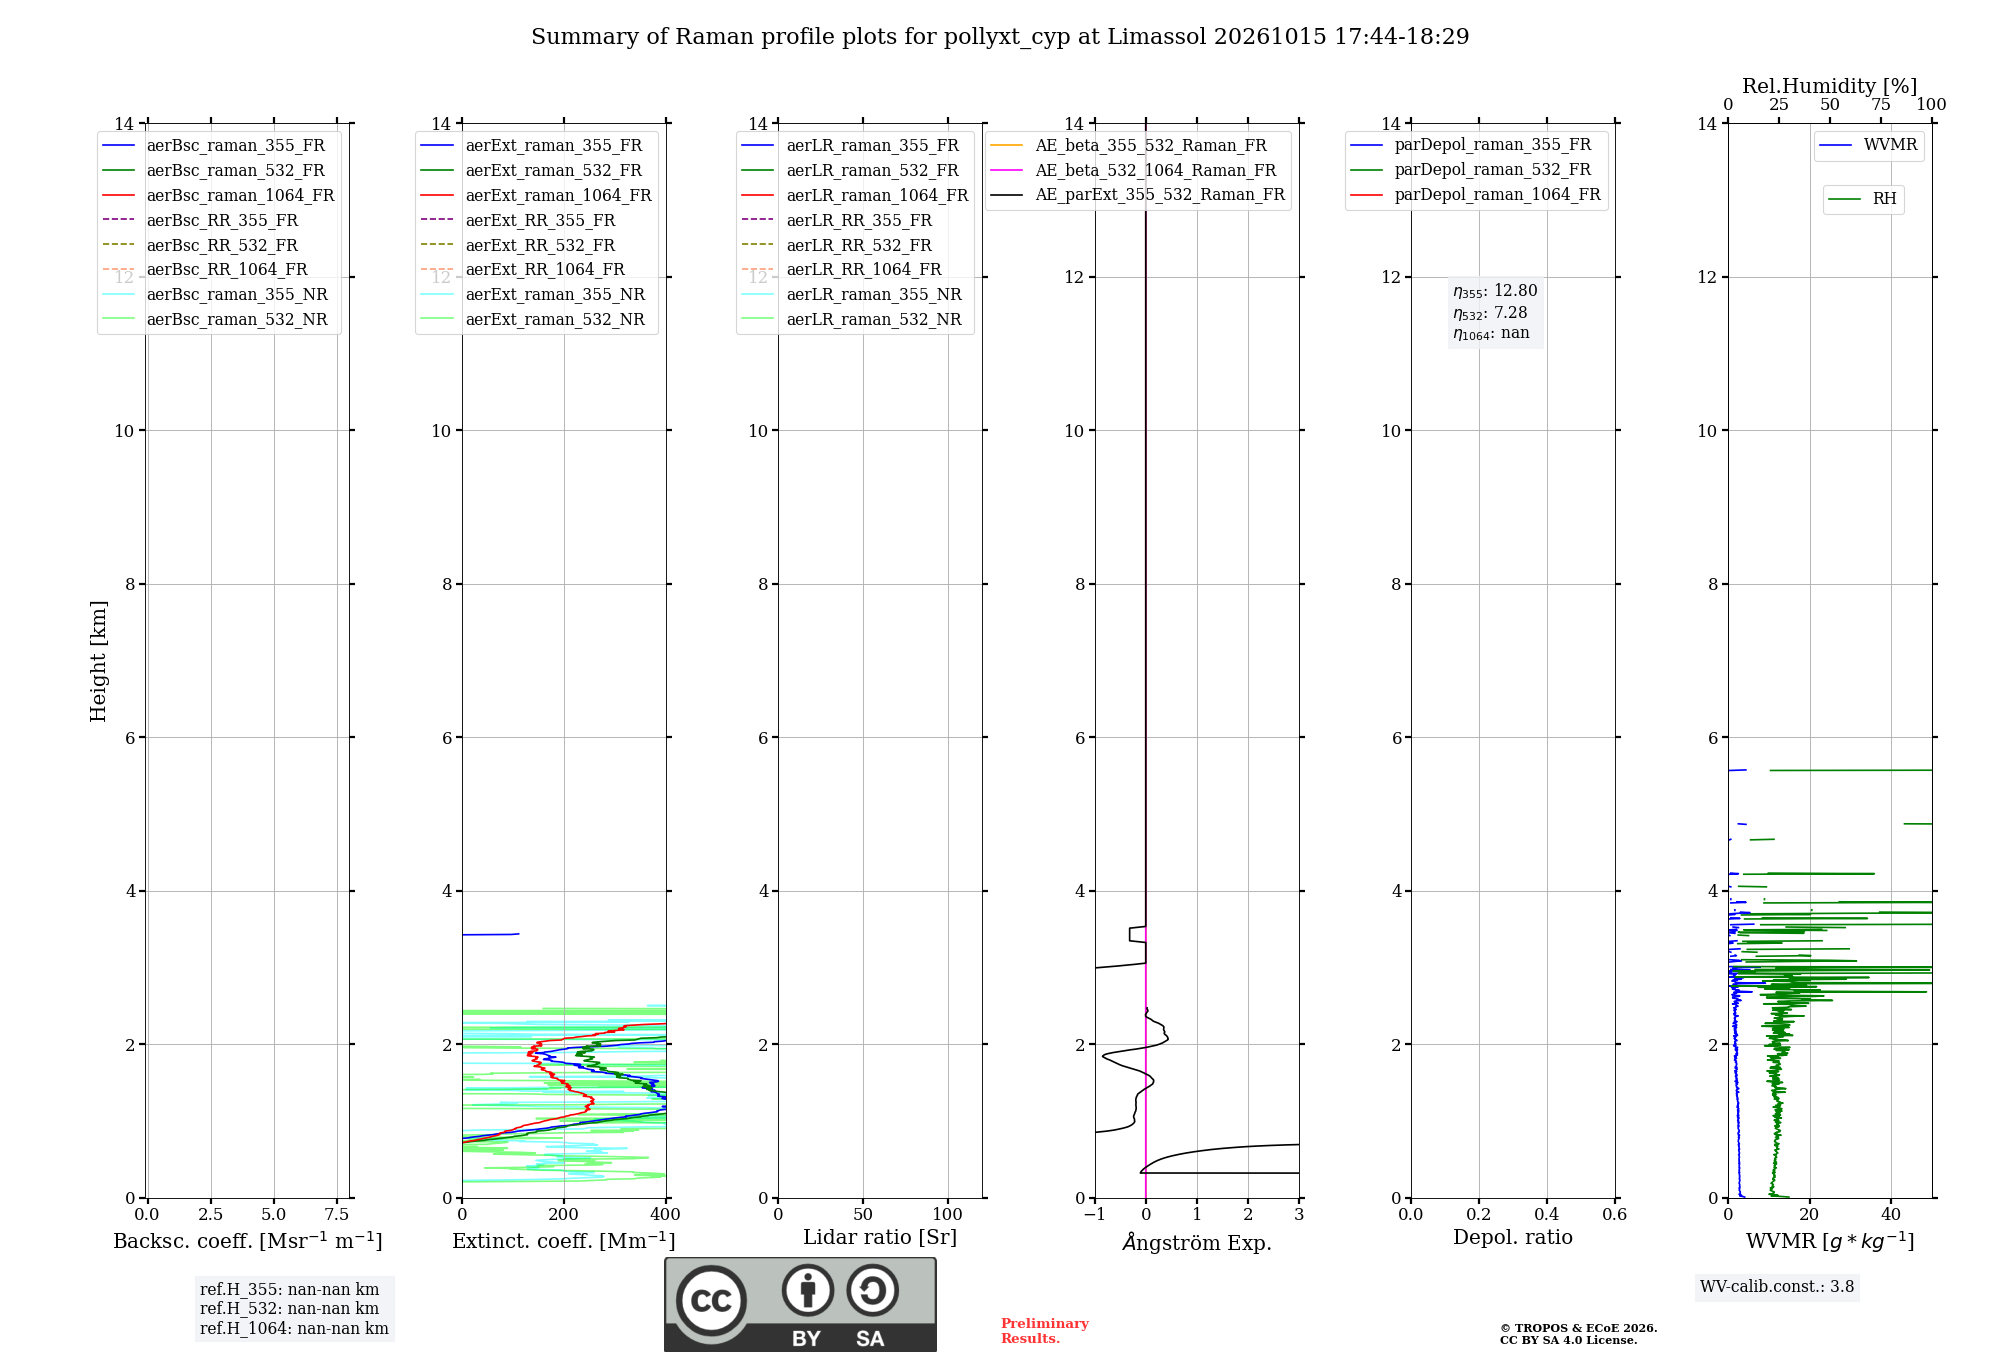Click the Rel.Humidity [%] top axis label
2000x1360 pixels.
coord(1830,86)
